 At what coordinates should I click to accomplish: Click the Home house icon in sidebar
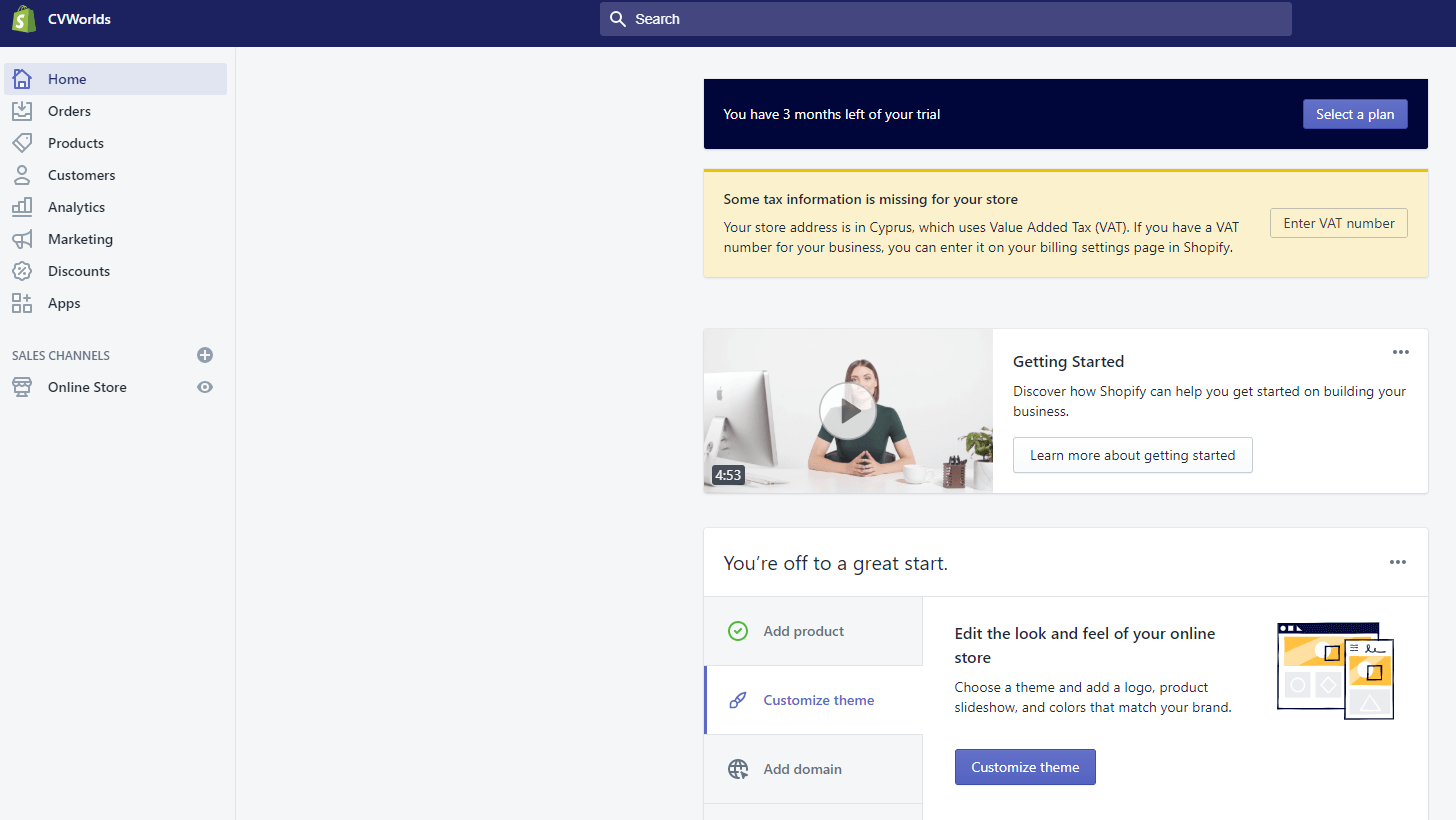click(x=22, y=79)
